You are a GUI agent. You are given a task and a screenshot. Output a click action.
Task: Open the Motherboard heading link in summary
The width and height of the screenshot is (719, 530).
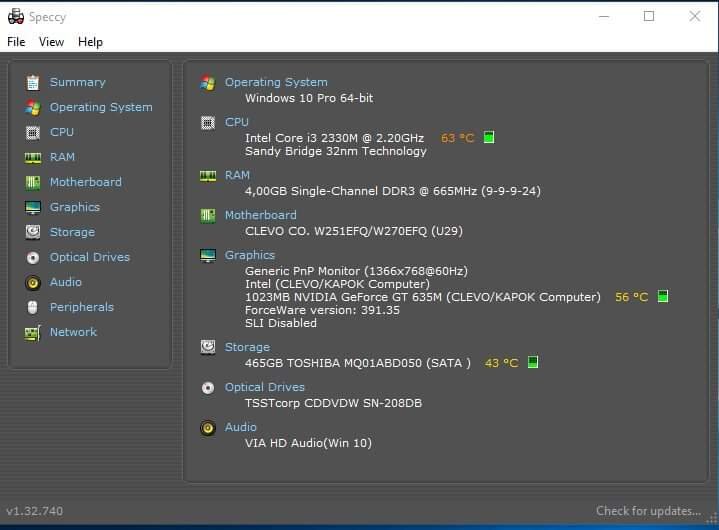pyautogui.click(x=260, y=215)
